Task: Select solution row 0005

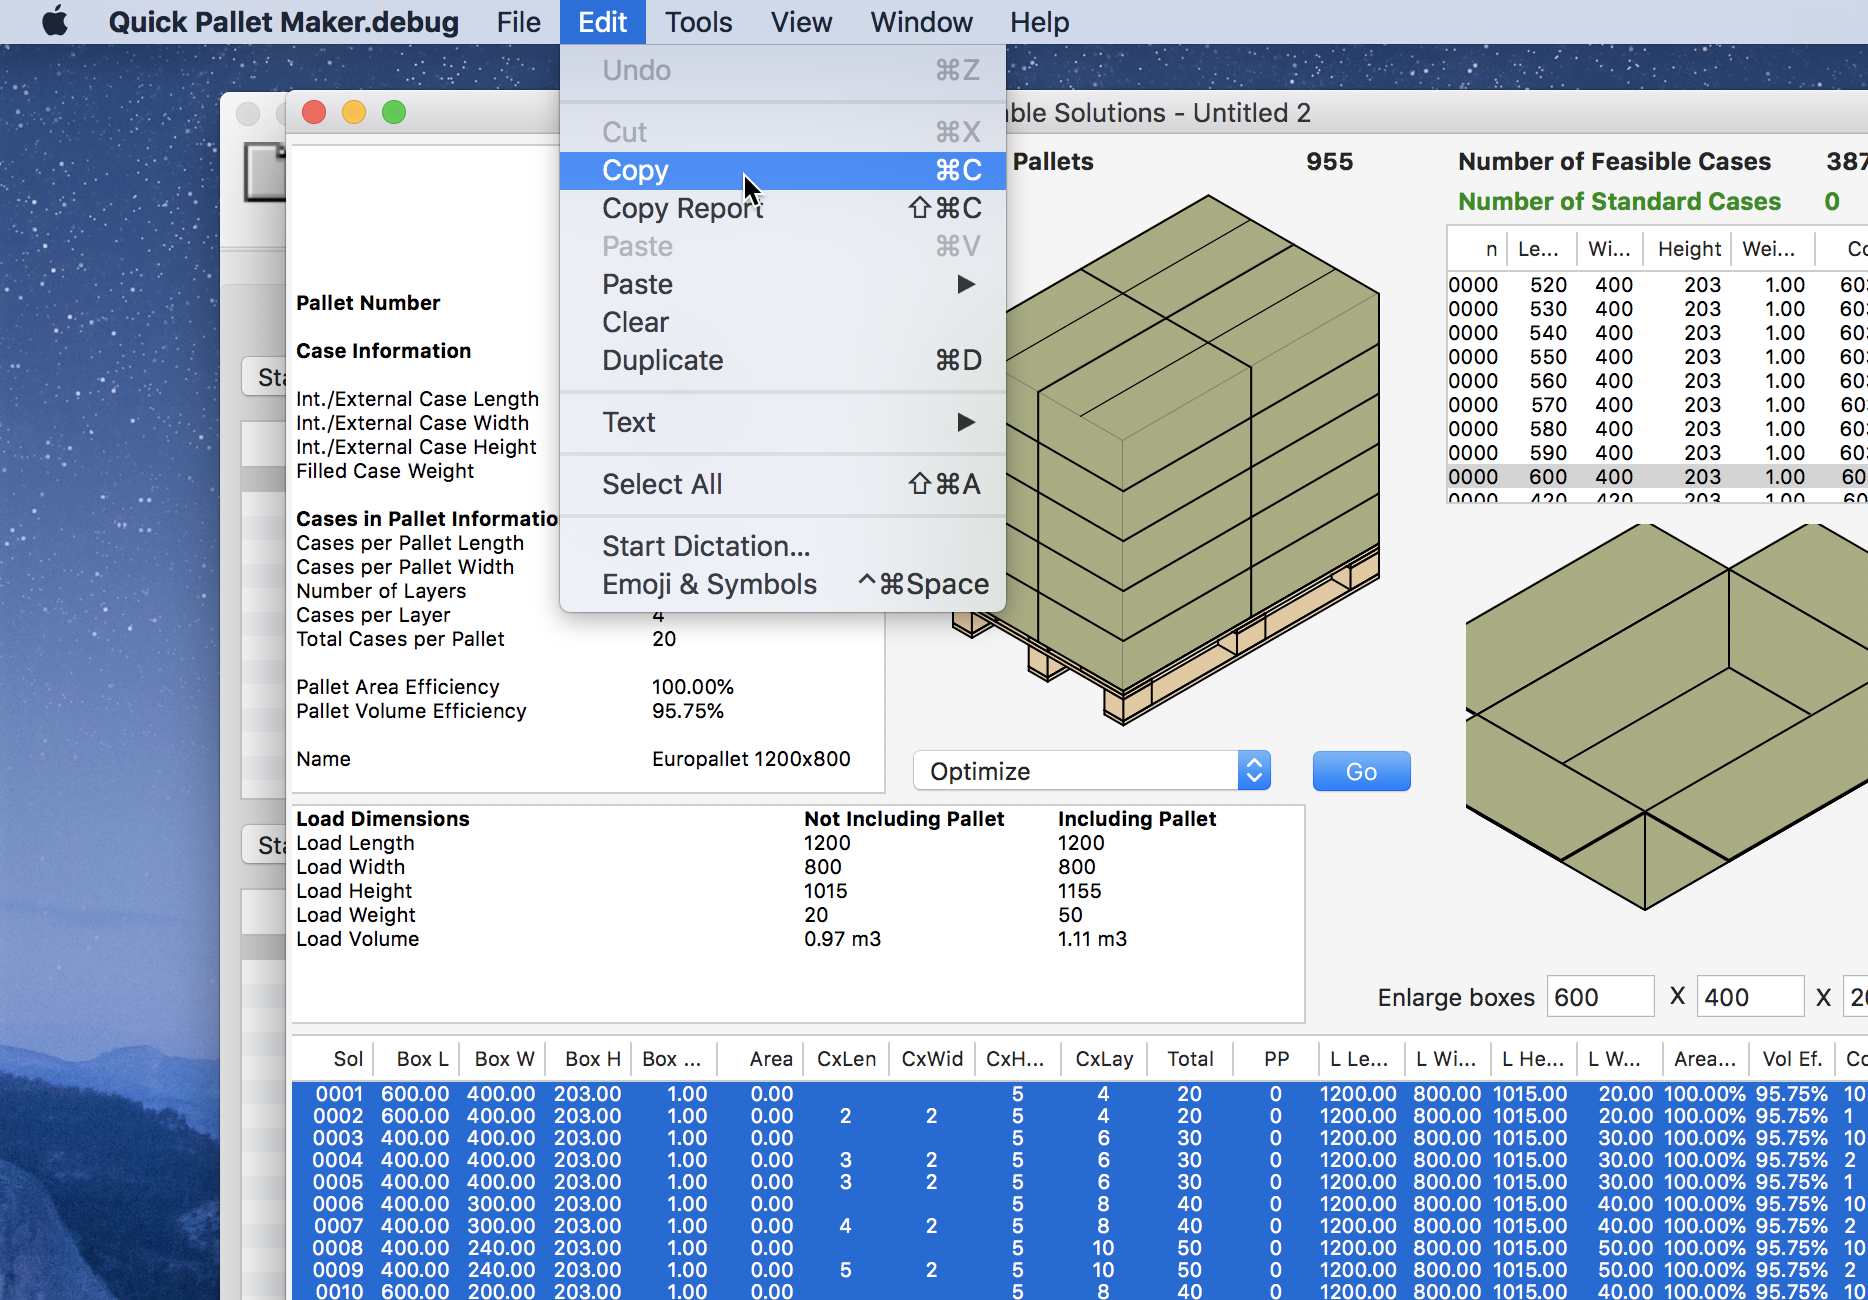Action: [x=1080, y=1182]
